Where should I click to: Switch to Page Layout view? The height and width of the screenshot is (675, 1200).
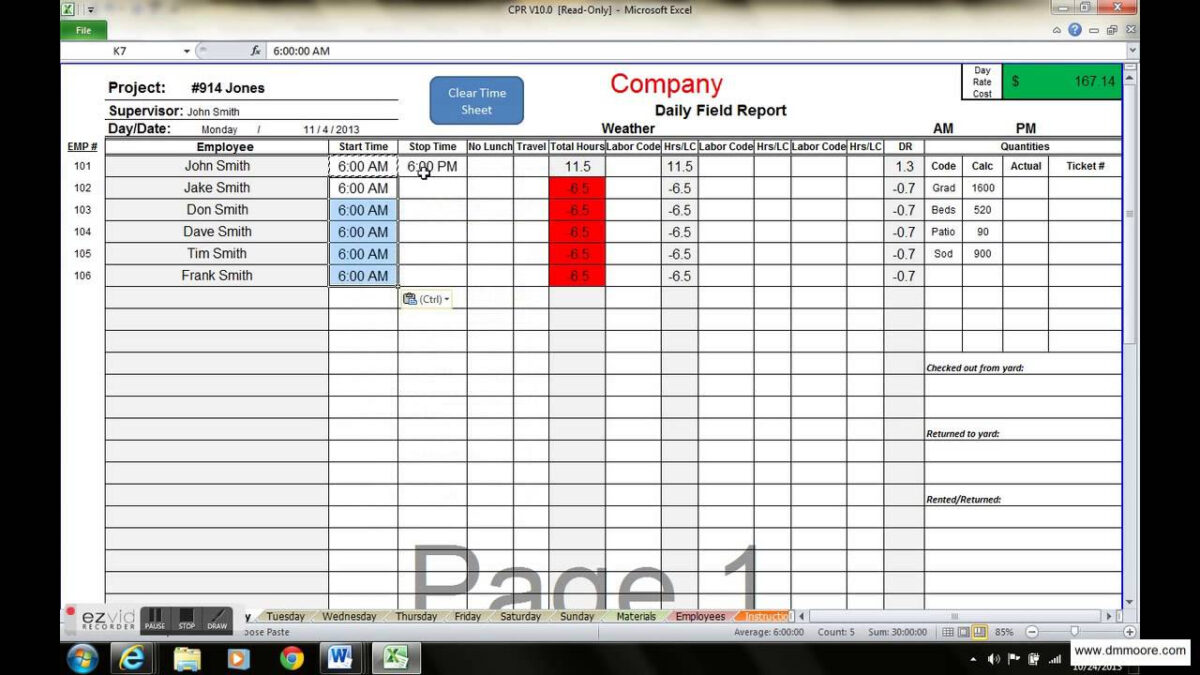point(964,632)
